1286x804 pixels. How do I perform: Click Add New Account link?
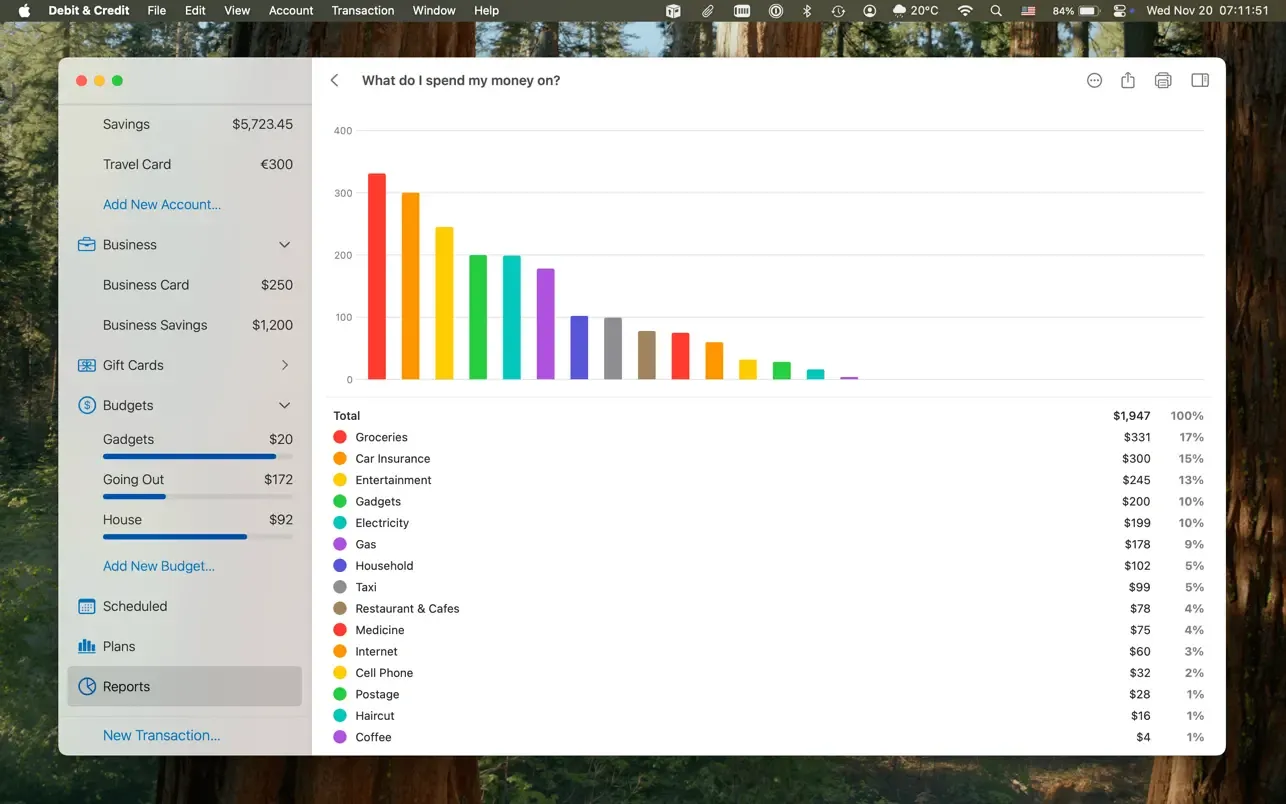[x=162, y=204]
